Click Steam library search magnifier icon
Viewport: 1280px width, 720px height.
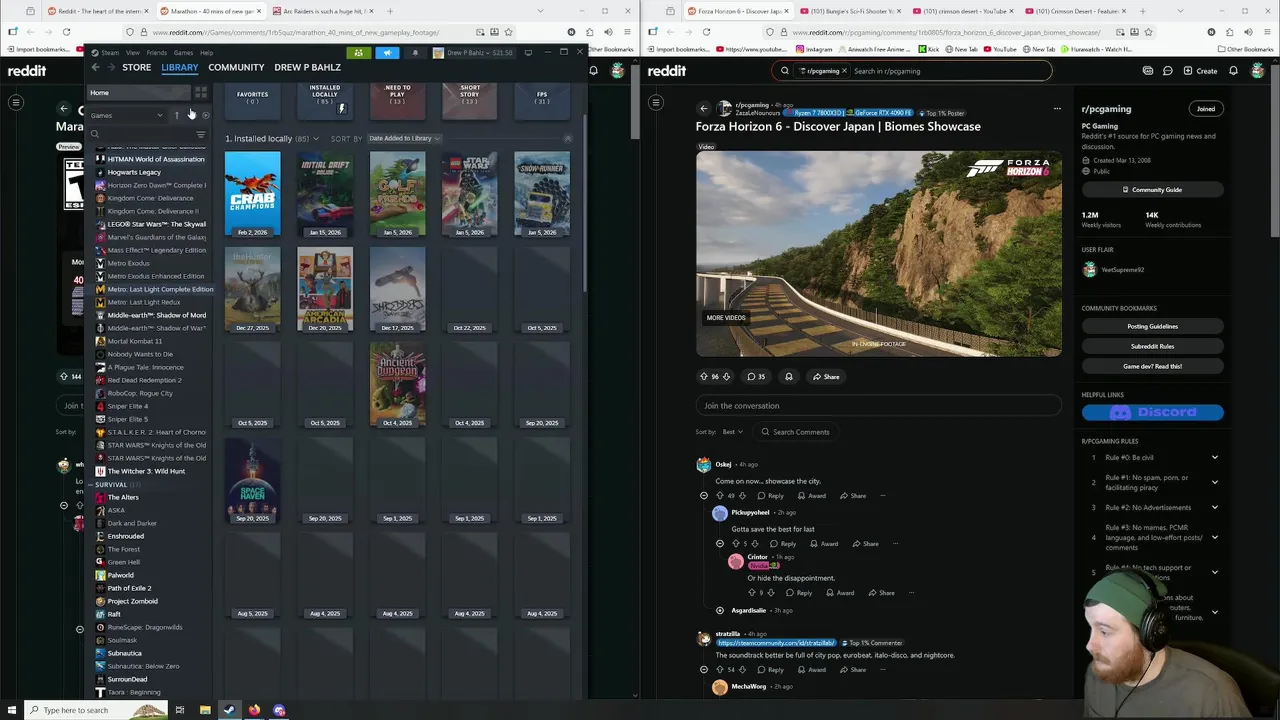(95, 134)
